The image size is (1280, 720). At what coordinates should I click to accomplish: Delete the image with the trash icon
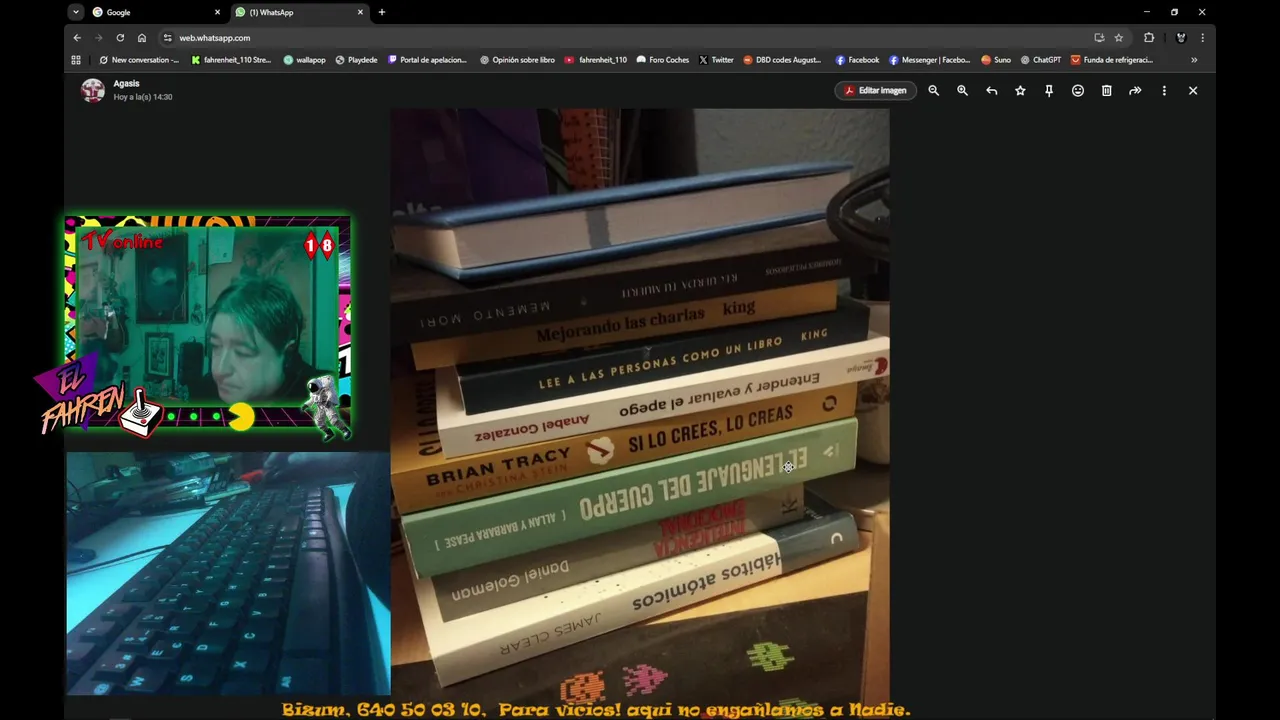coord(1106,90)
